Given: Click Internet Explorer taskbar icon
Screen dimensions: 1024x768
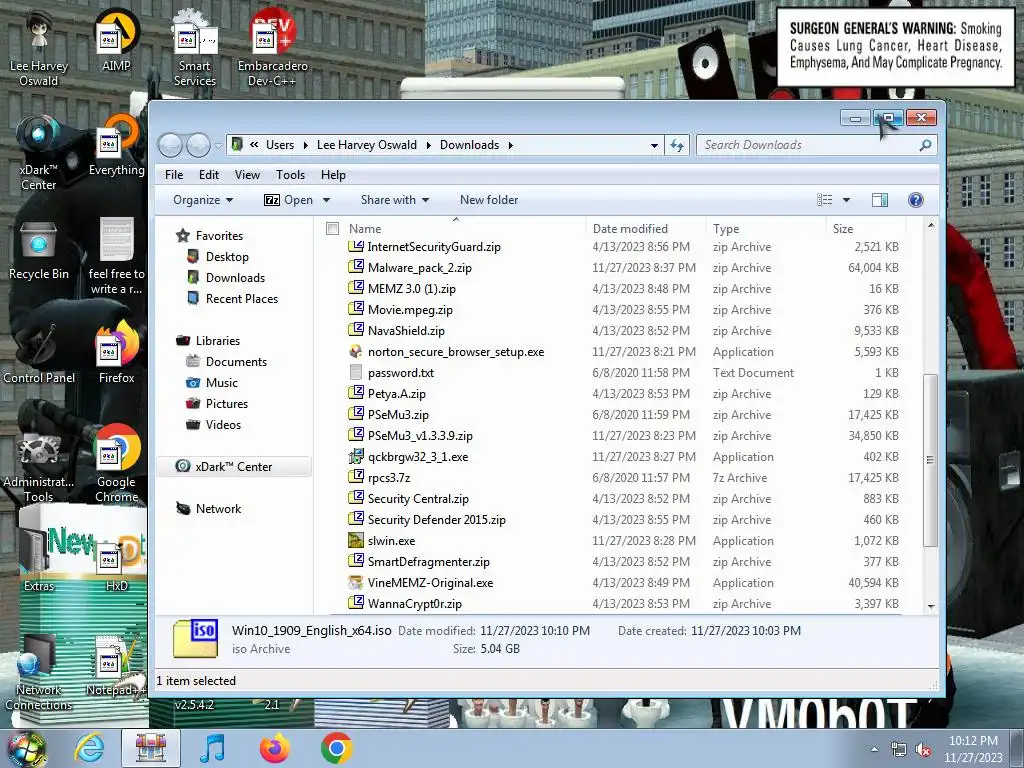Looking at the screenshot, I should (x=89, y=748).
